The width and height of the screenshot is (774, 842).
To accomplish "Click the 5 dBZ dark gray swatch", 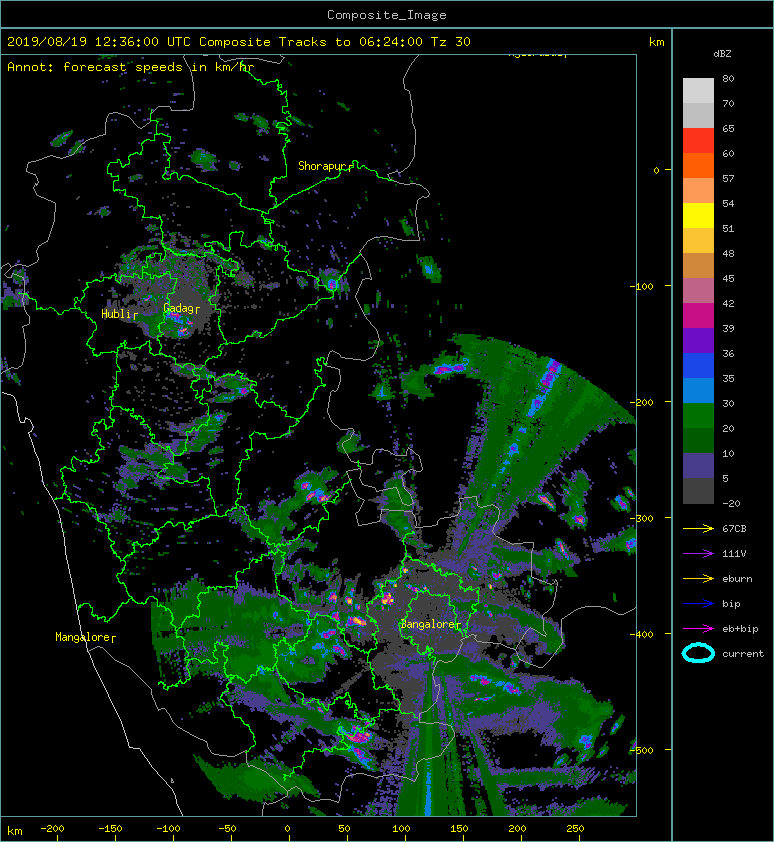I will point(698,491).
